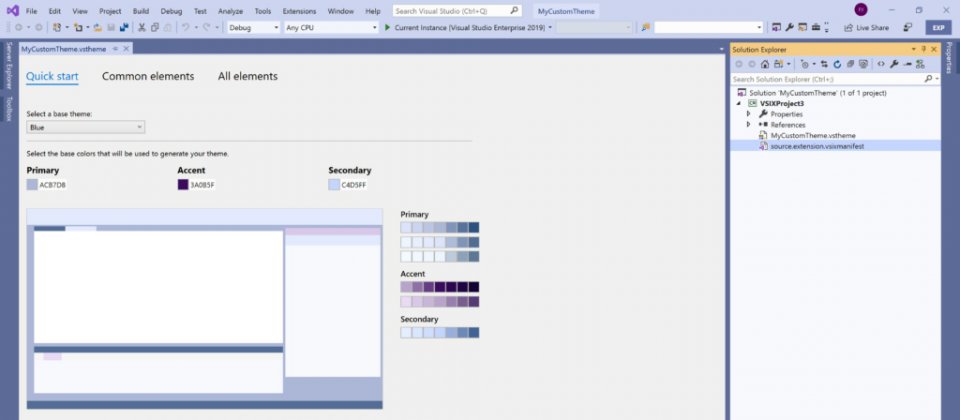This screenshot has height=420, width=960.
Task: Click the Find in Files toolbar icon
Action: pos(645,28)
